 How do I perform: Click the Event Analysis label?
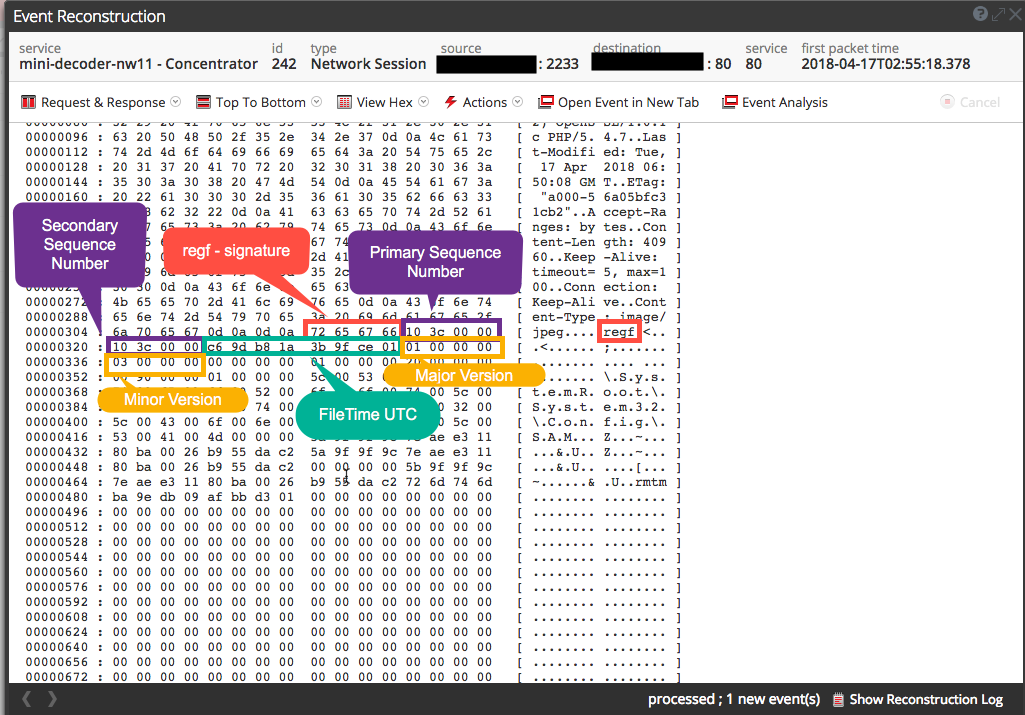(x=784, y=102)
